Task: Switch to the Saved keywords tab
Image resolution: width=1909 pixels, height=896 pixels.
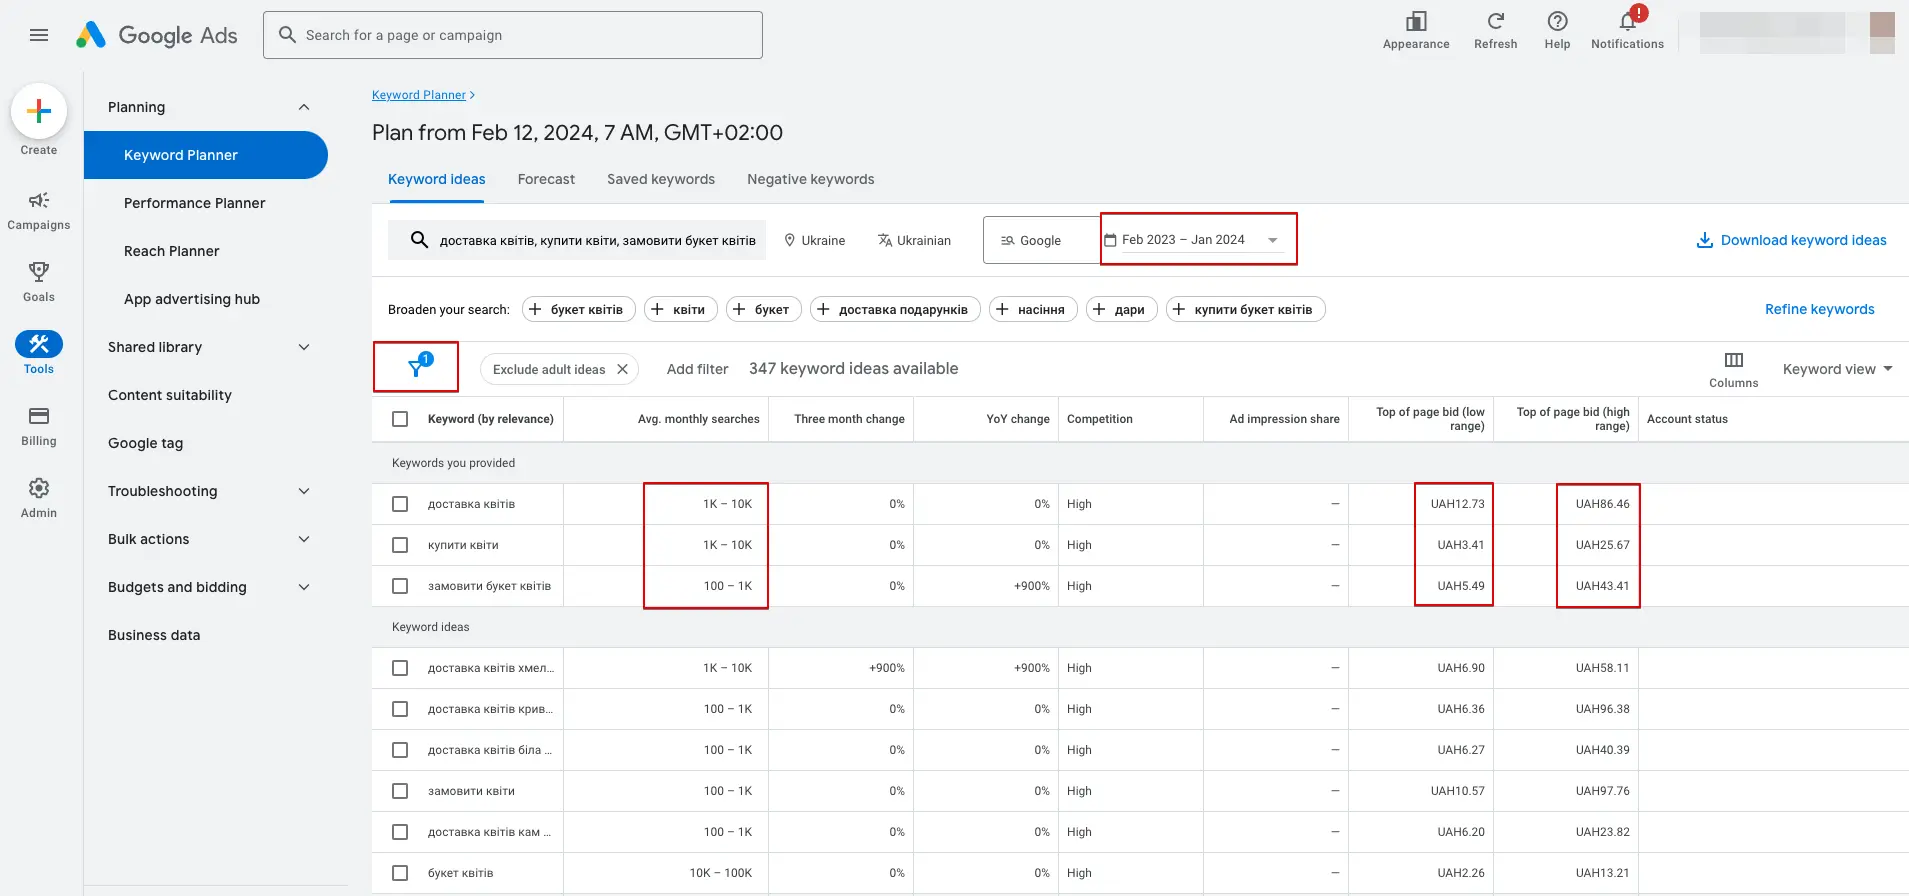Action: 661,179
